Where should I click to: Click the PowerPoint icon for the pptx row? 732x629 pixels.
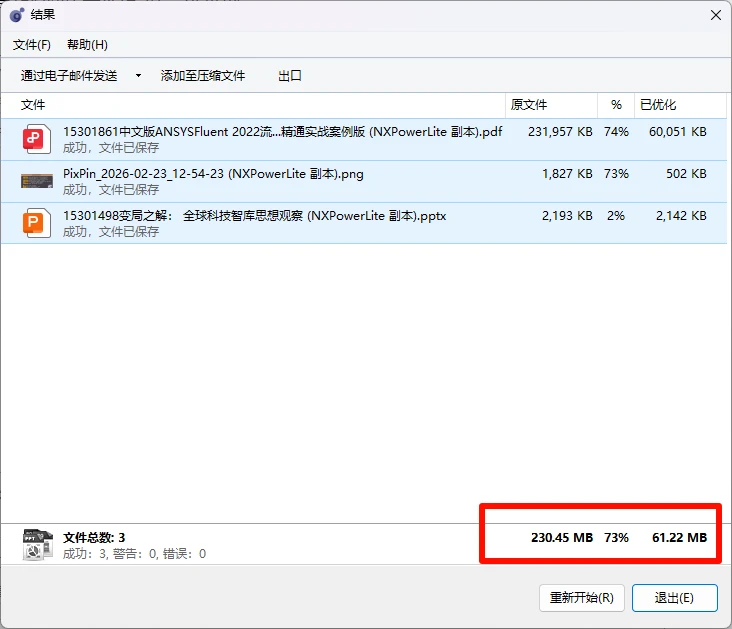pyautogui.click(x=36, y=223)
